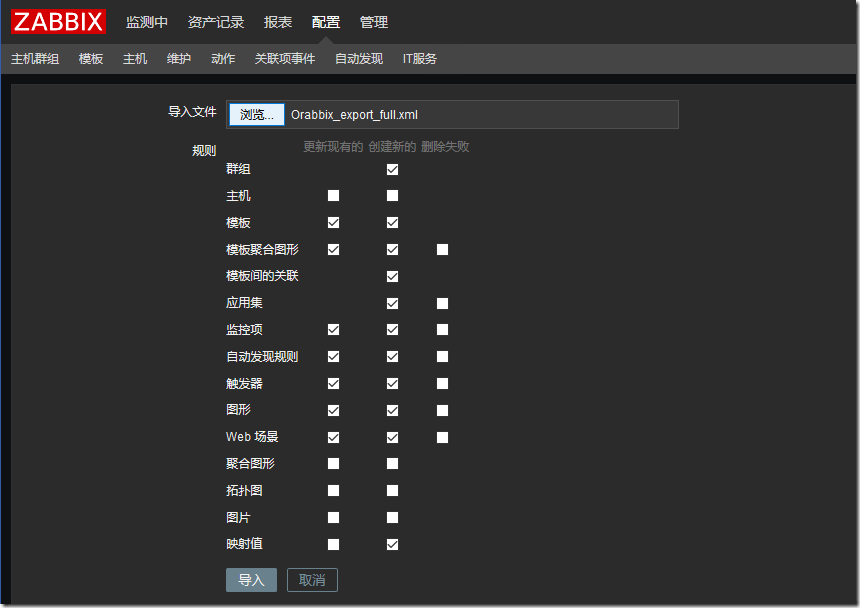
Task: Uncheck 创建新的 for 监控项
Action: [x=392, y=329]
